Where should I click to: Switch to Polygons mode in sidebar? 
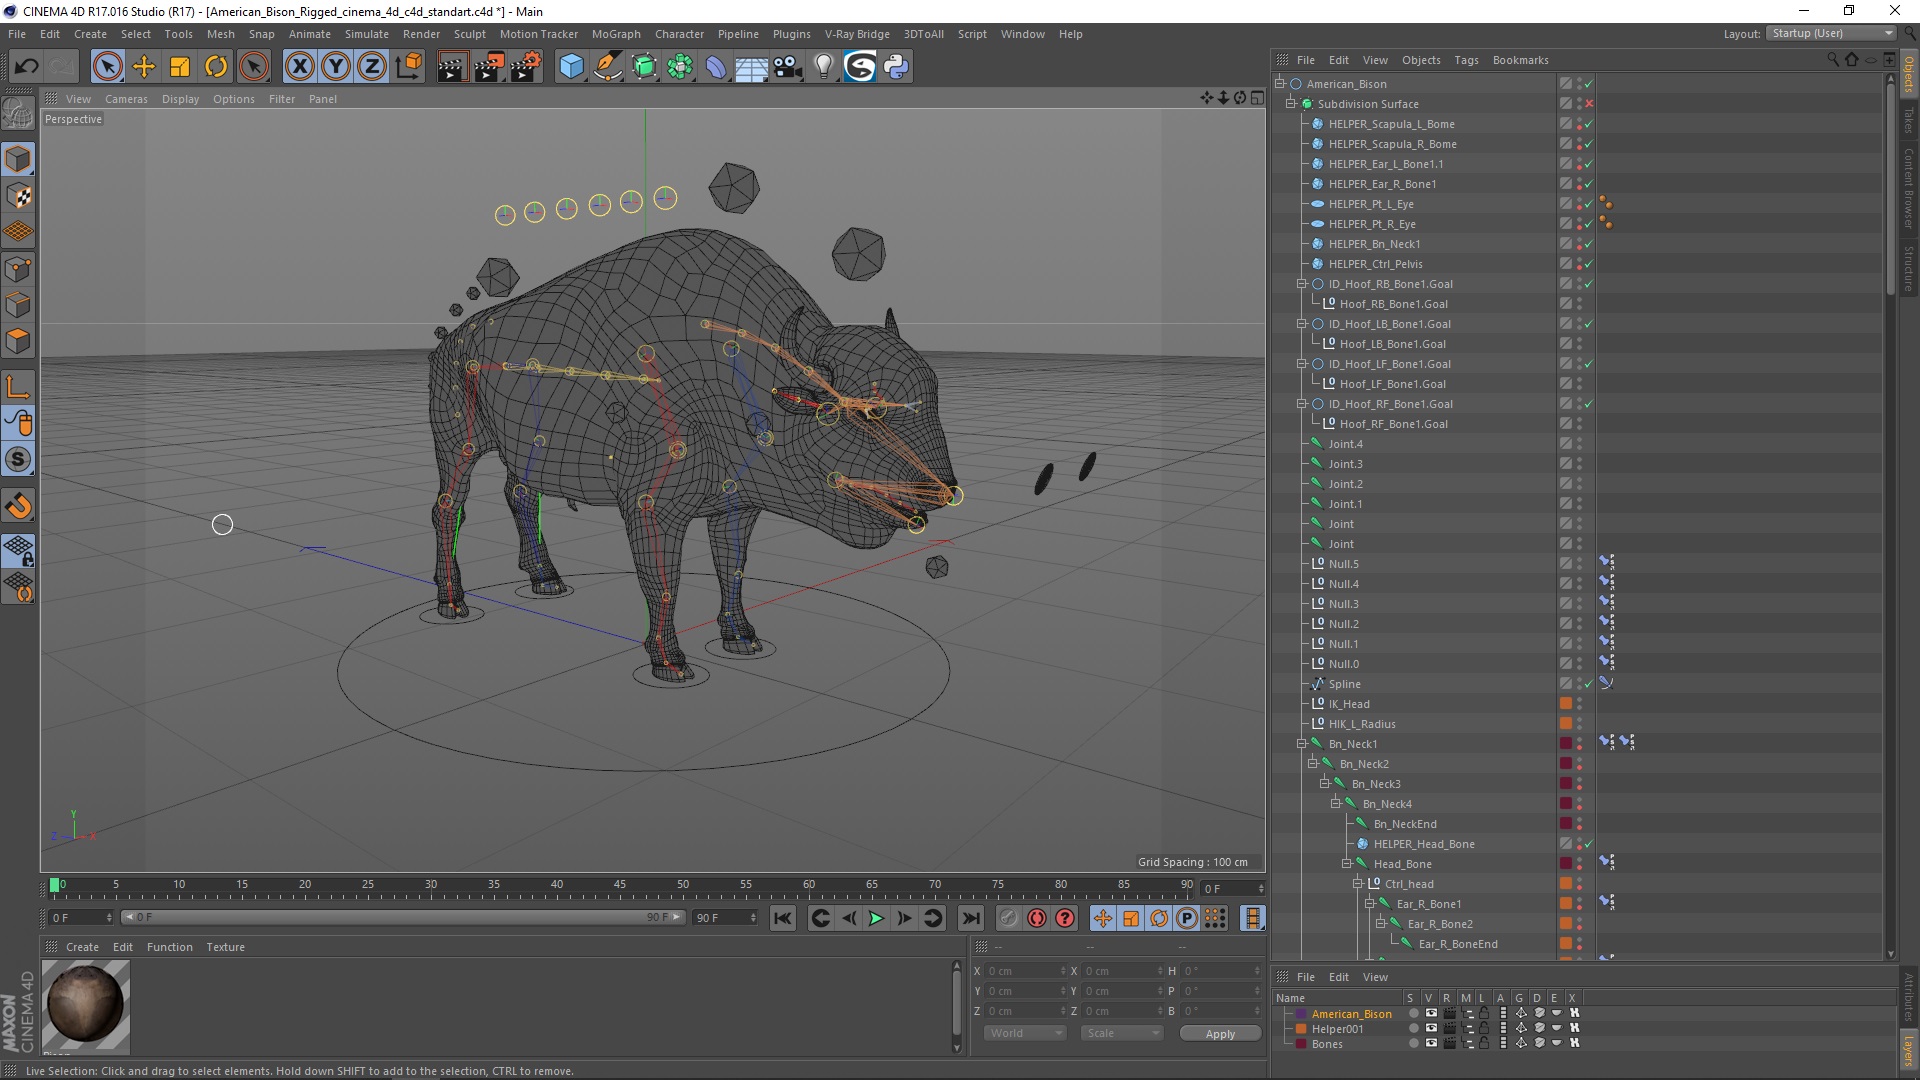tap(18, 342)
